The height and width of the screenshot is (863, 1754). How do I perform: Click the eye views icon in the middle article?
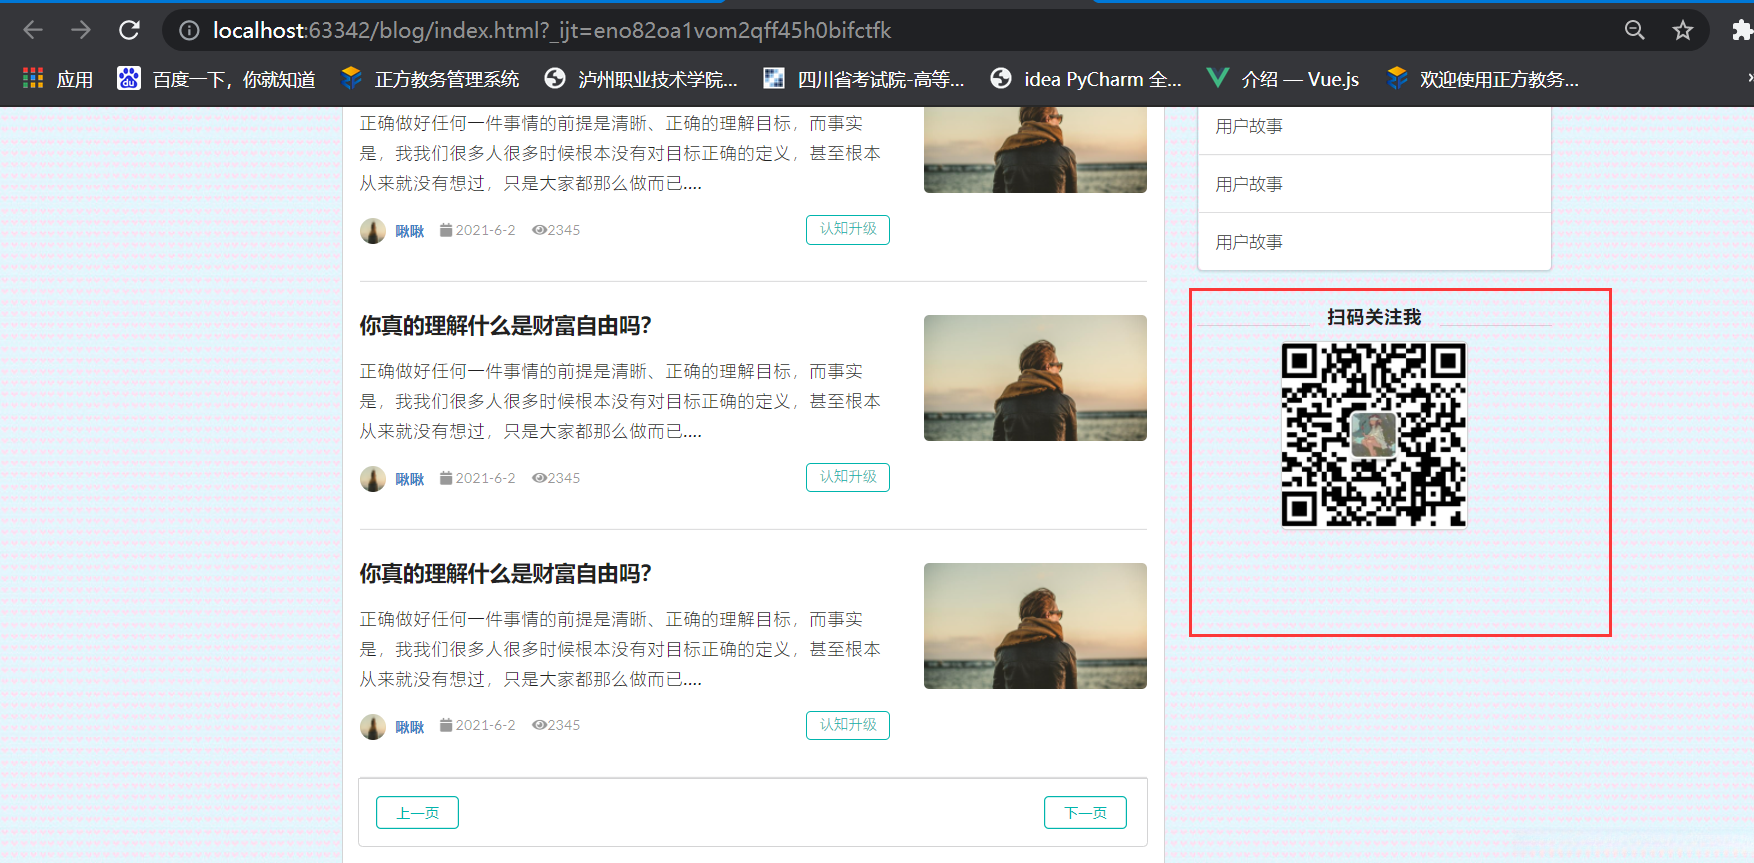coord(539,478)
